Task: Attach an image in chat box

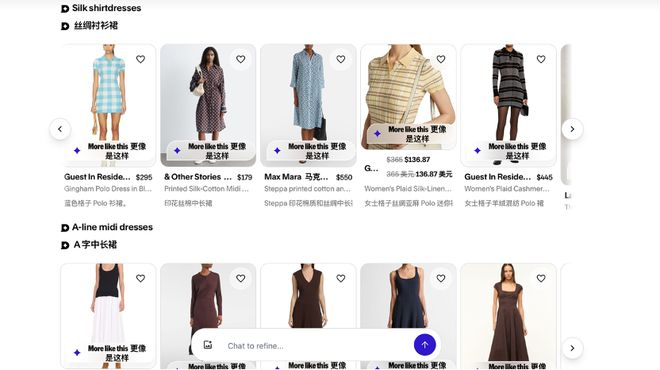Action: coord(208,345)
